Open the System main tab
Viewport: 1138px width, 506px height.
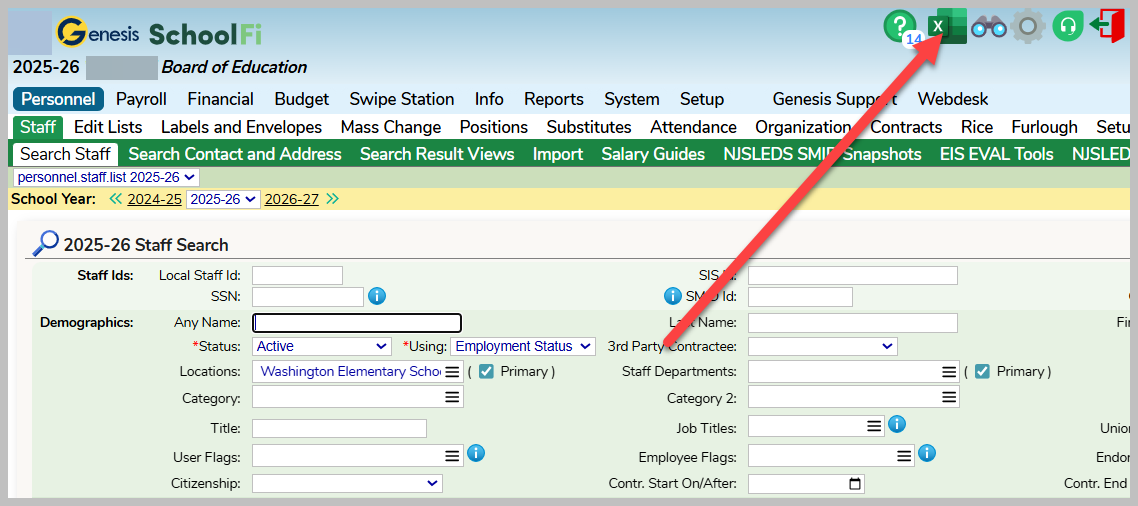point(631,99)
